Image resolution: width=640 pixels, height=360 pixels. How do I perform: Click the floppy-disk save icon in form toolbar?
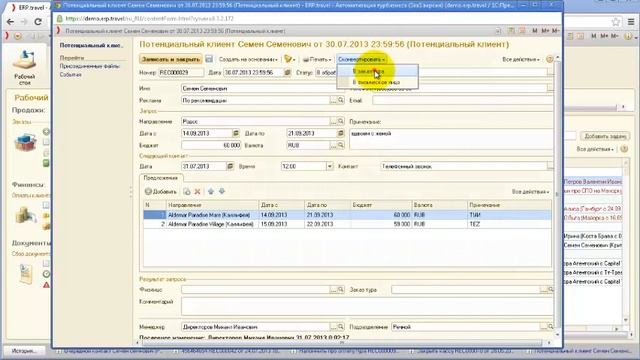[x=209, y=59]
